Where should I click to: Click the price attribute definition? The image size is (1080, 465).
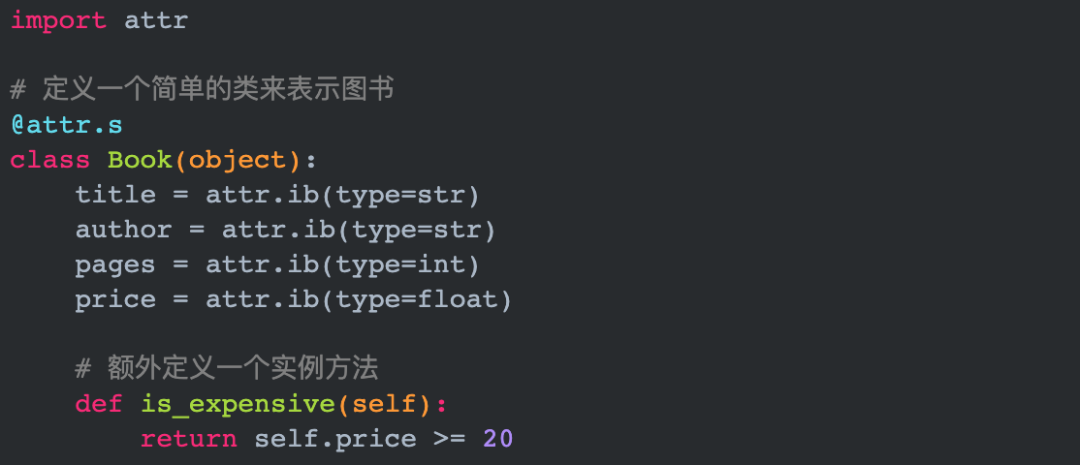pos(293,300)
